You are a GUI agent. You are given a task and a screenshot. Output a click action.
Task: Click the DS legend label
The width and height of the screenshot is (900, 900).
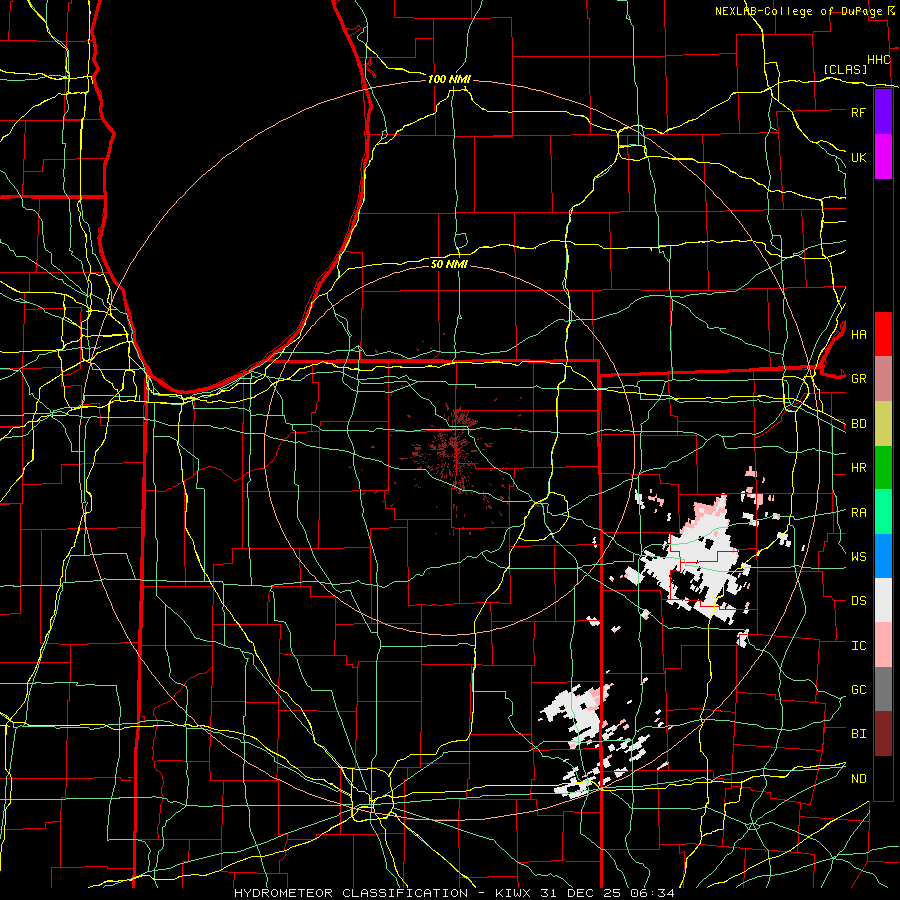point(858,600)
